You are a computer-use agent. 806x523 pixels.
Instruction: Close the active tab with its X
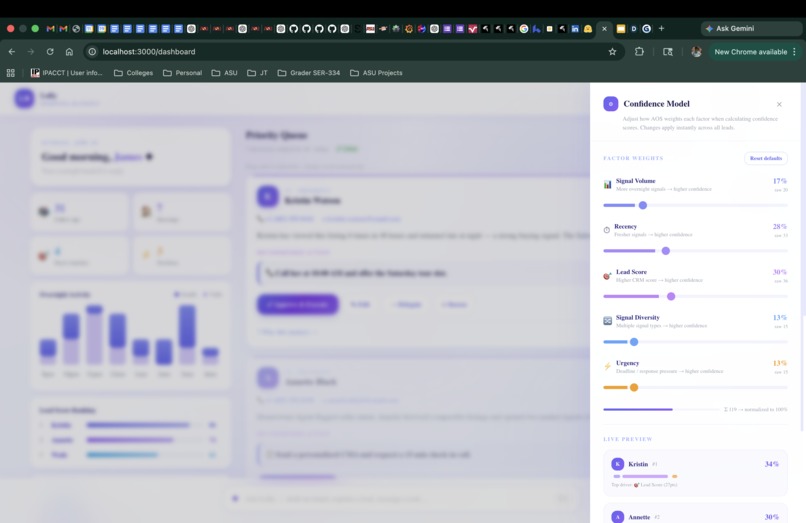[604, 29]
